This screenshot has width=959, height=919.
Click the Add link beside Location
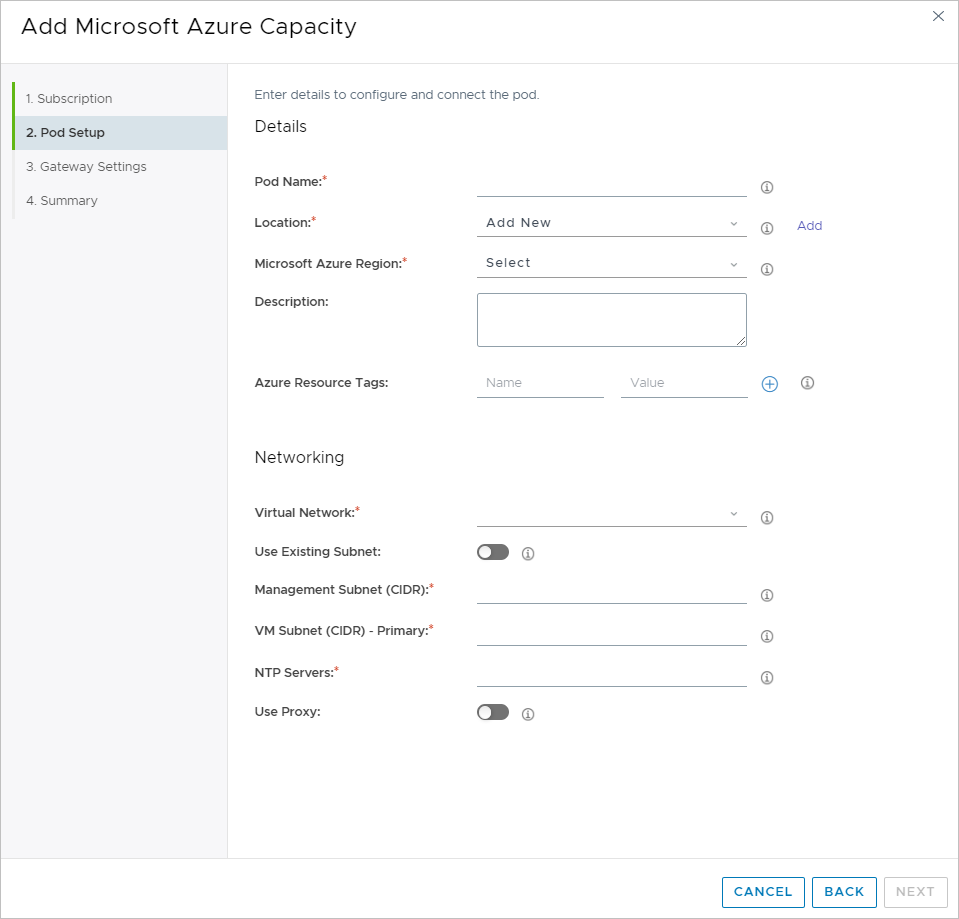point(809,226)
